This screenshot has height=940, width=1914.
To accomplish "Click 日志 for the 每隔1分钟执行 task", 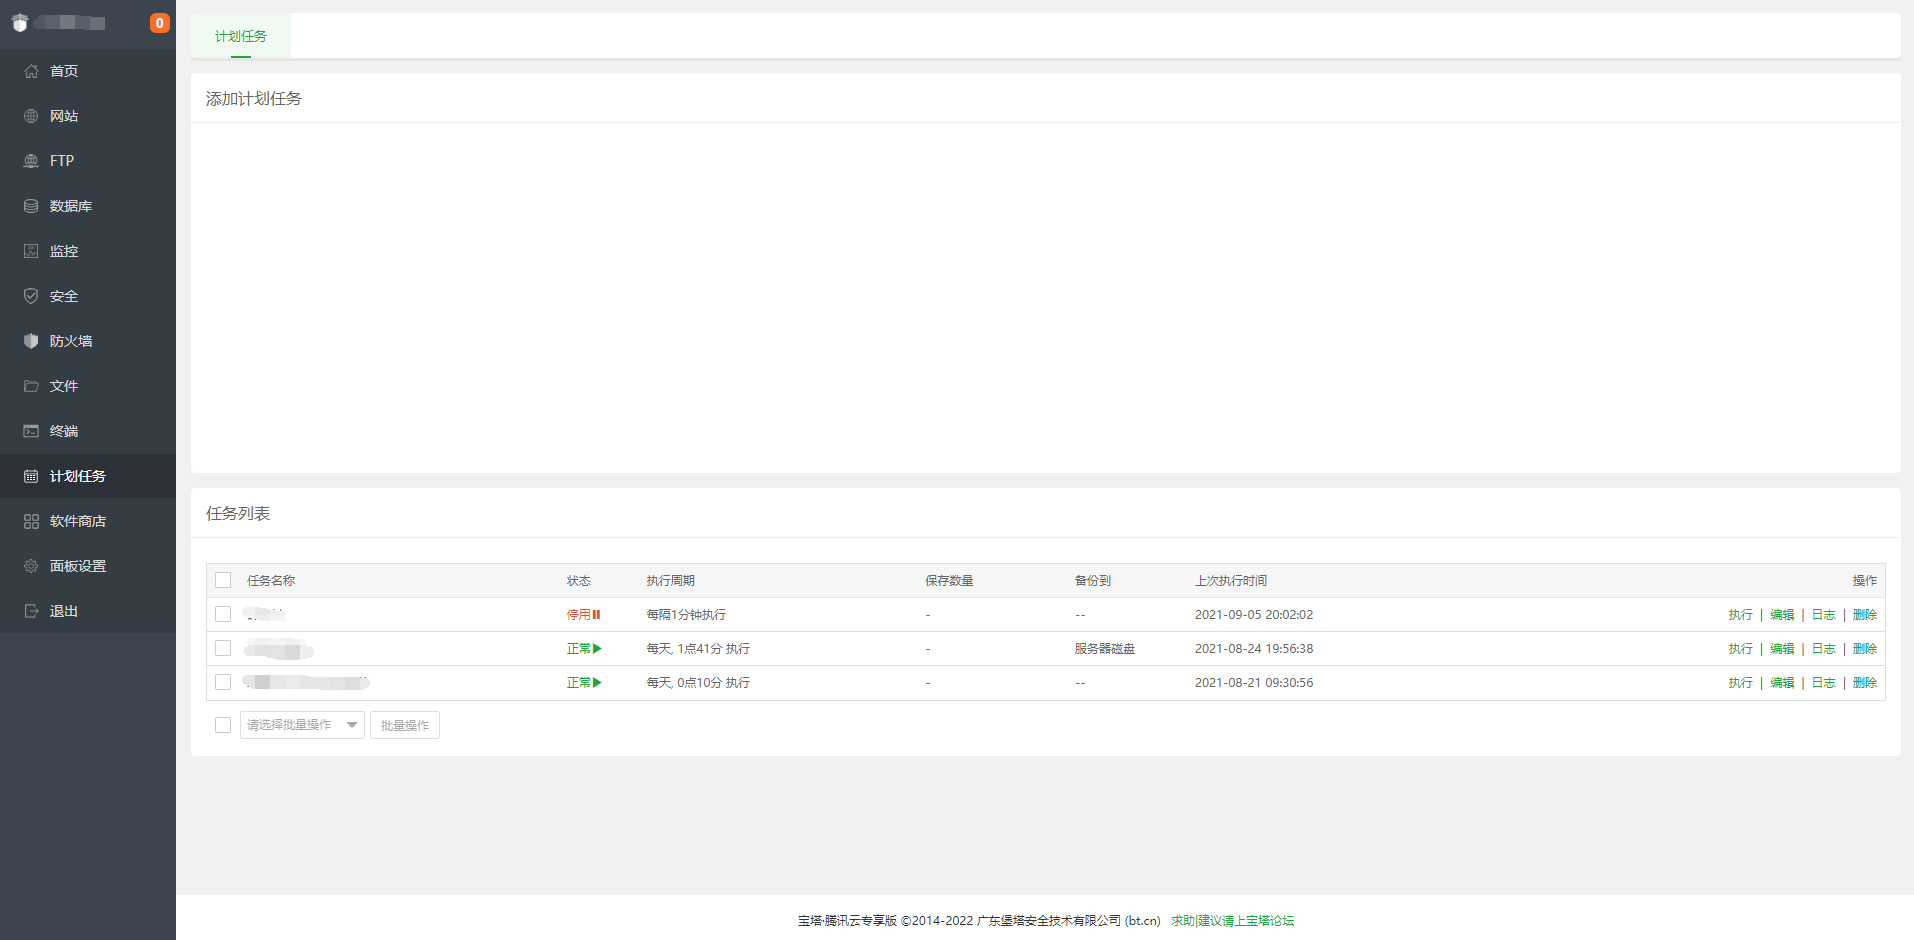I will (1824, 615).
